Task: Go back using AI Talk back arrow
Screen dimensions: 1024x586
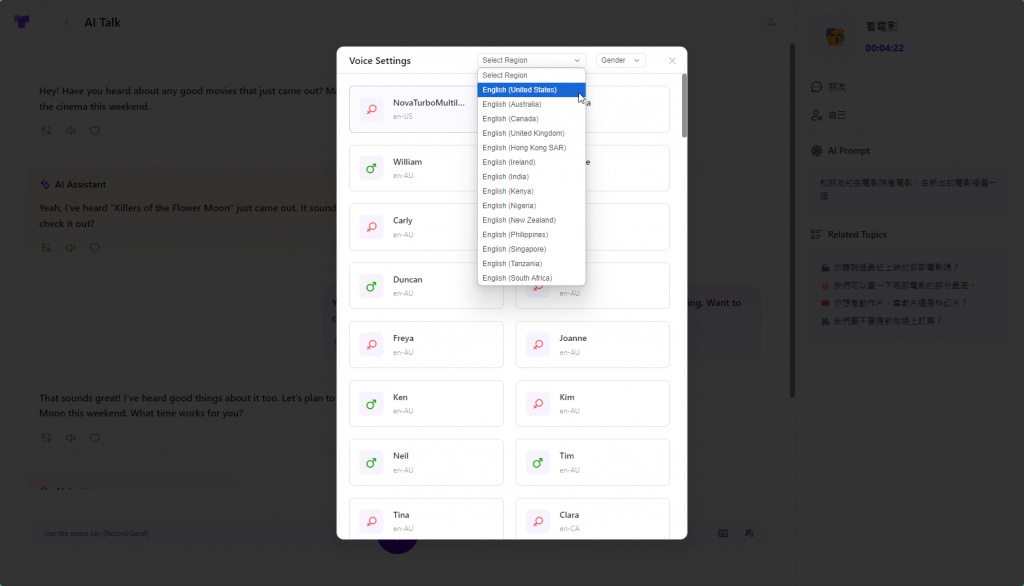Action: pos(66,22)
